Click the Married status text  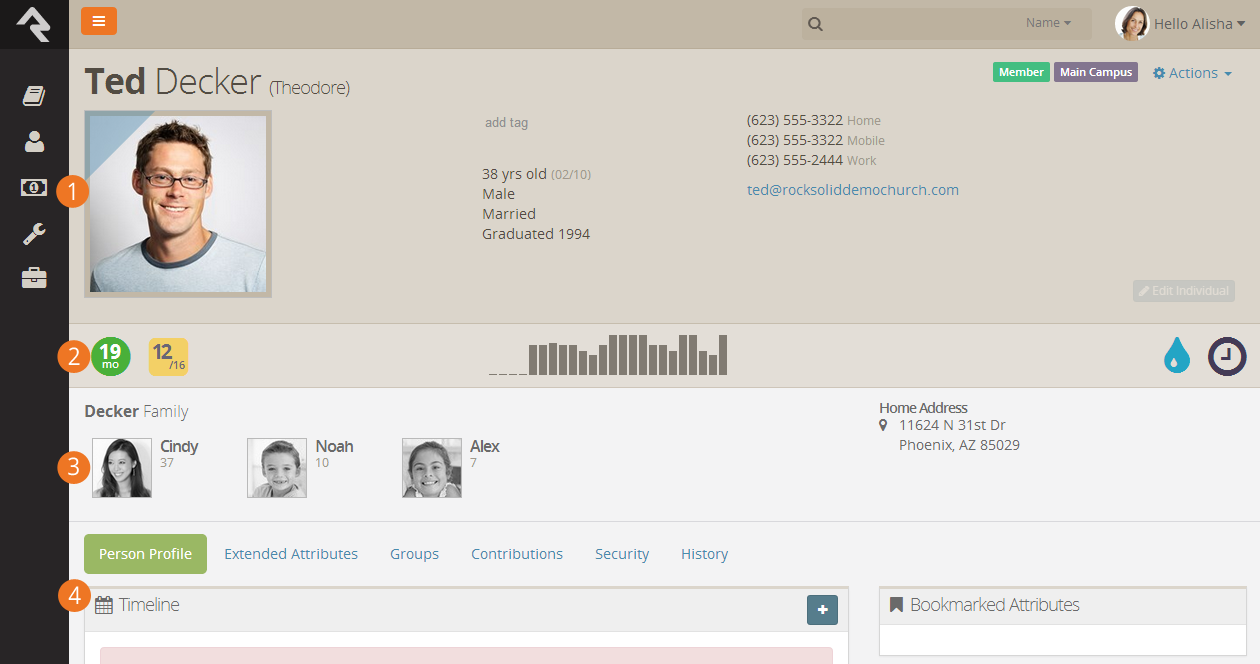point(509,214)
